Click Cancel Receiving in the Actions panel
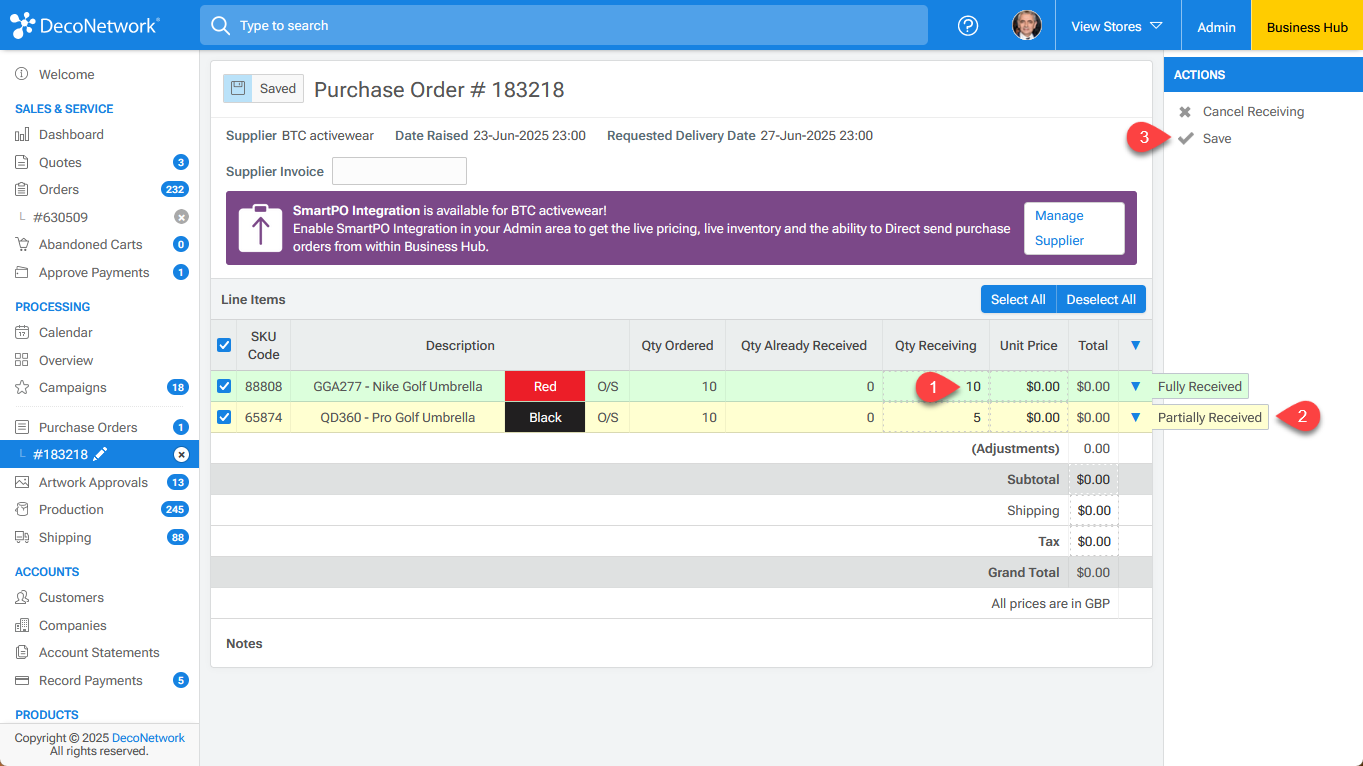1363x766 pixels. 1251,111
